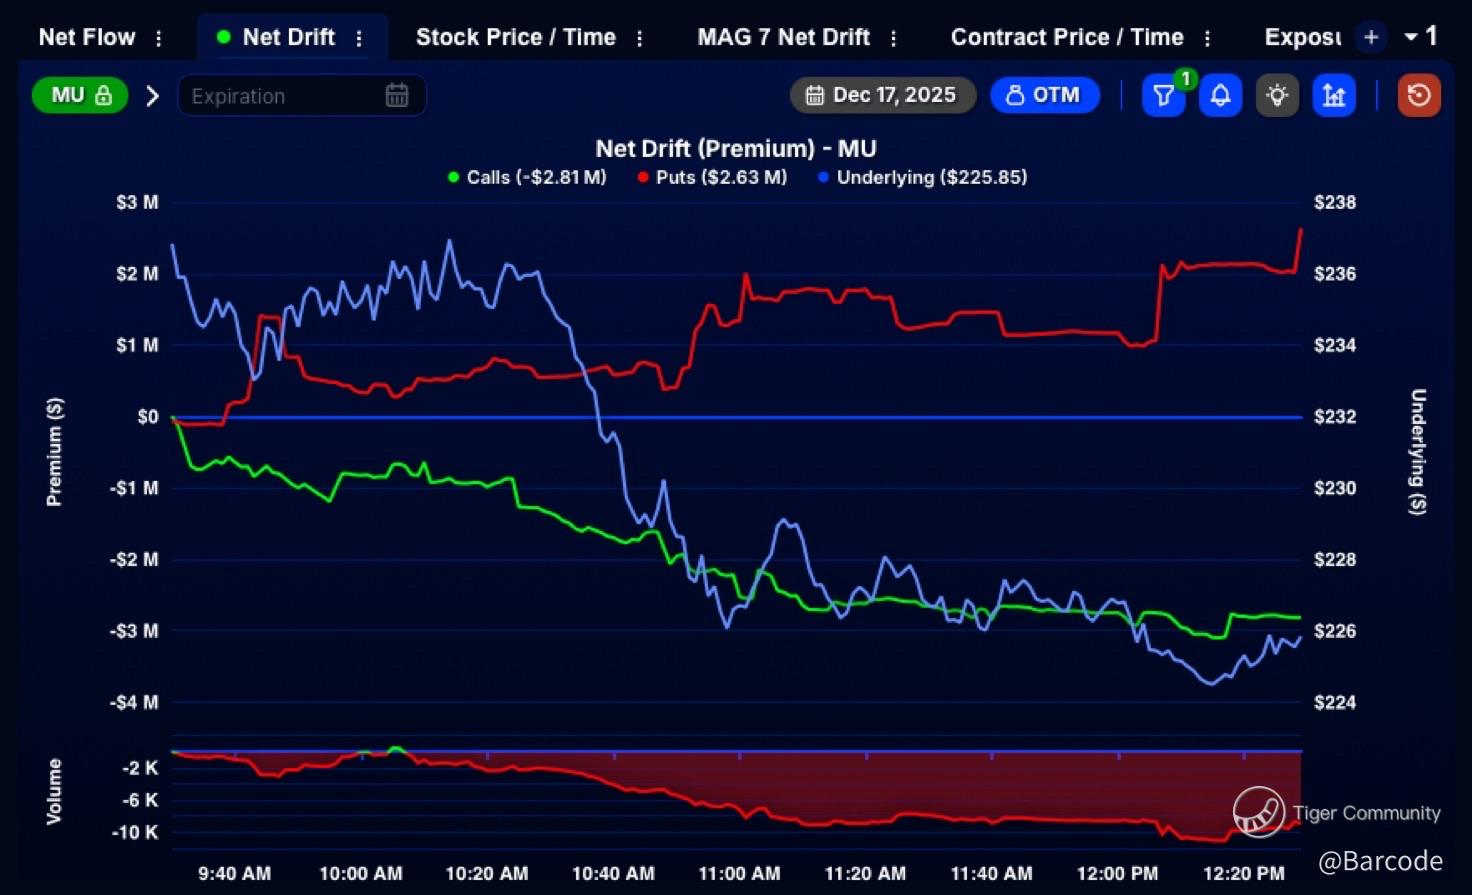Click the $228 underlying axis label

pos(1334,559)
